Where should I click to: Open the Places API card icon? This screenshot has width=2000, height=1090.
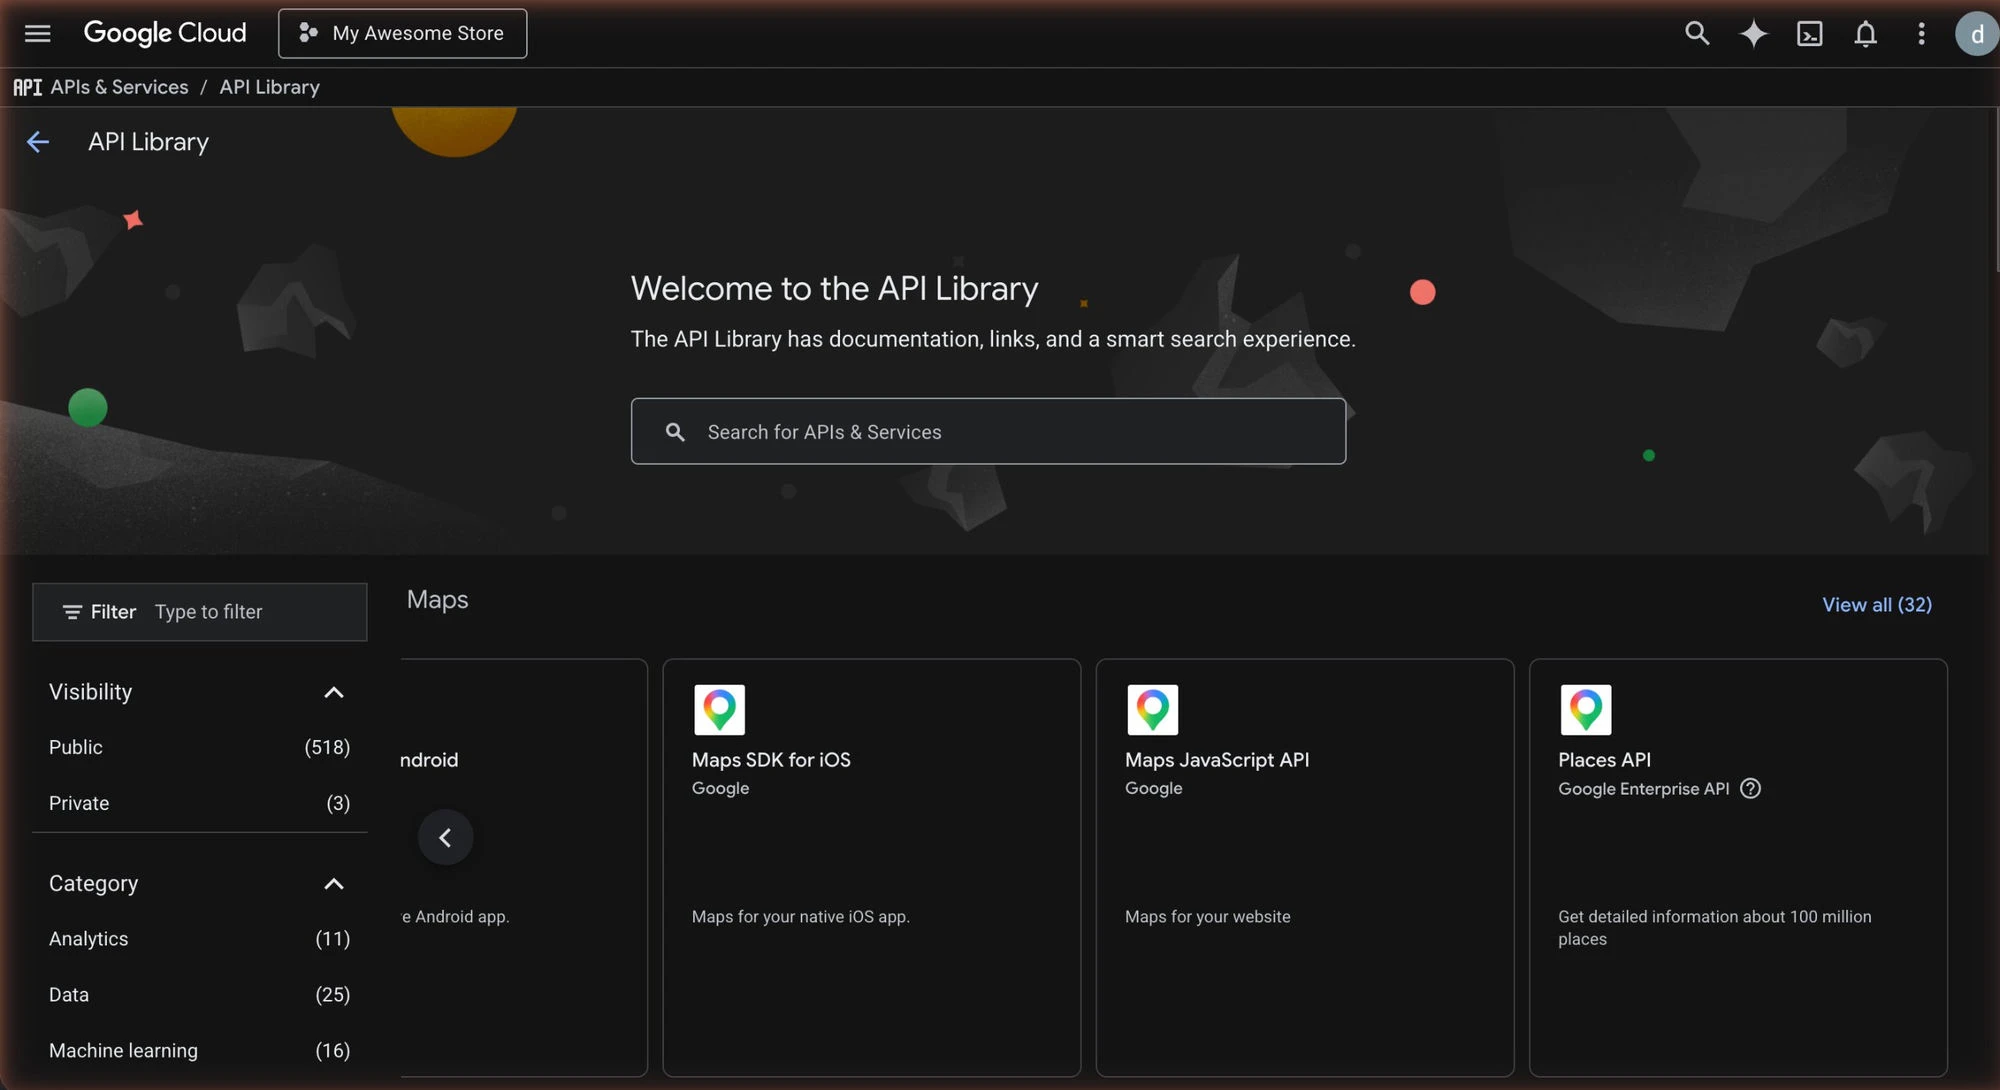click(x=1586, y=710)
